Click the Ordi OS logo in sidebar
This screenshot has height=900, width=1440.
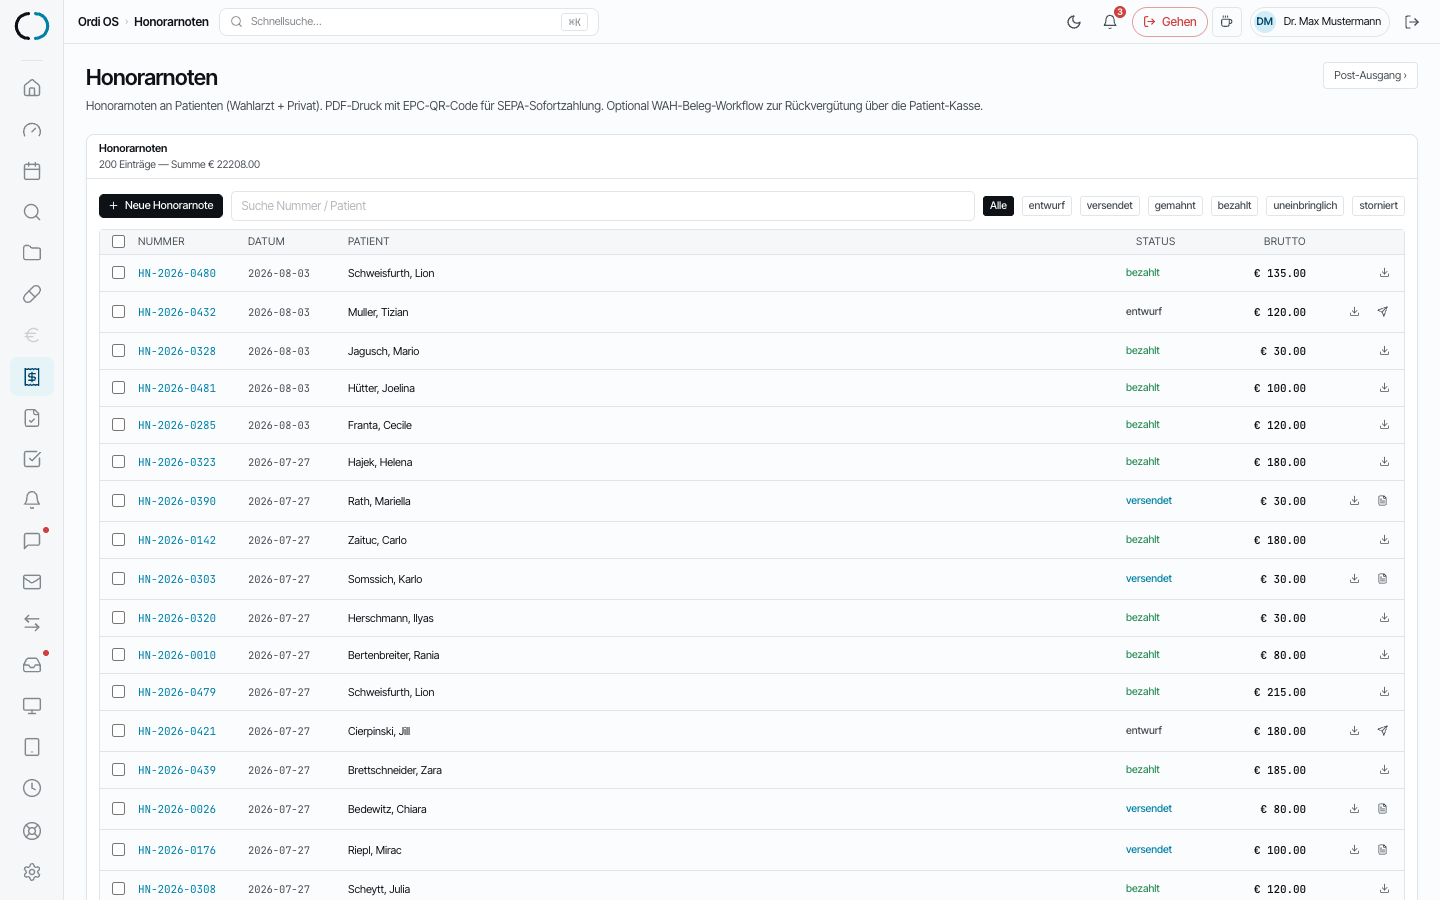pyautogui.click(x=32, y=26)
